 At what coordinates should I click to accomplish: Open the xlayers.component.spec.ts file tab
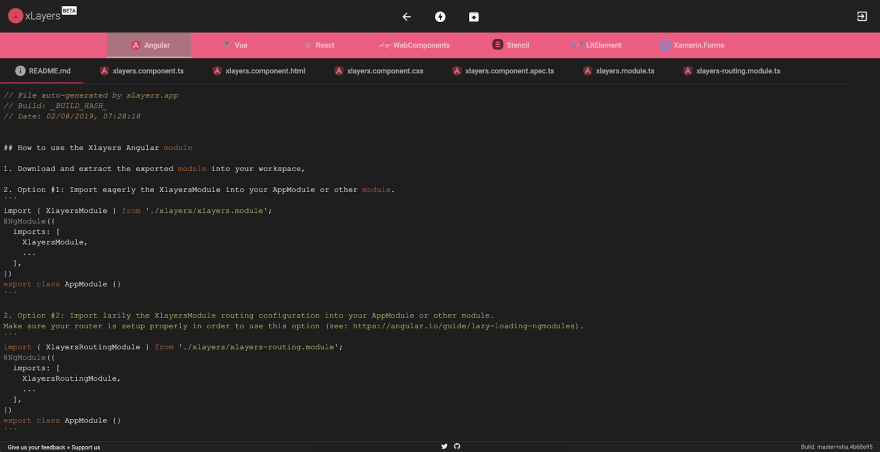[503, 71]
